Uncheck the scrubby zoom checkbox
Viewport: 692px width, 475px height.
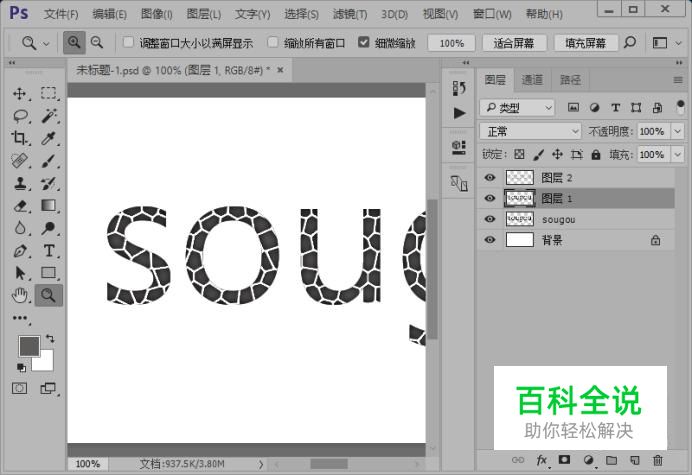coord(364,42)
